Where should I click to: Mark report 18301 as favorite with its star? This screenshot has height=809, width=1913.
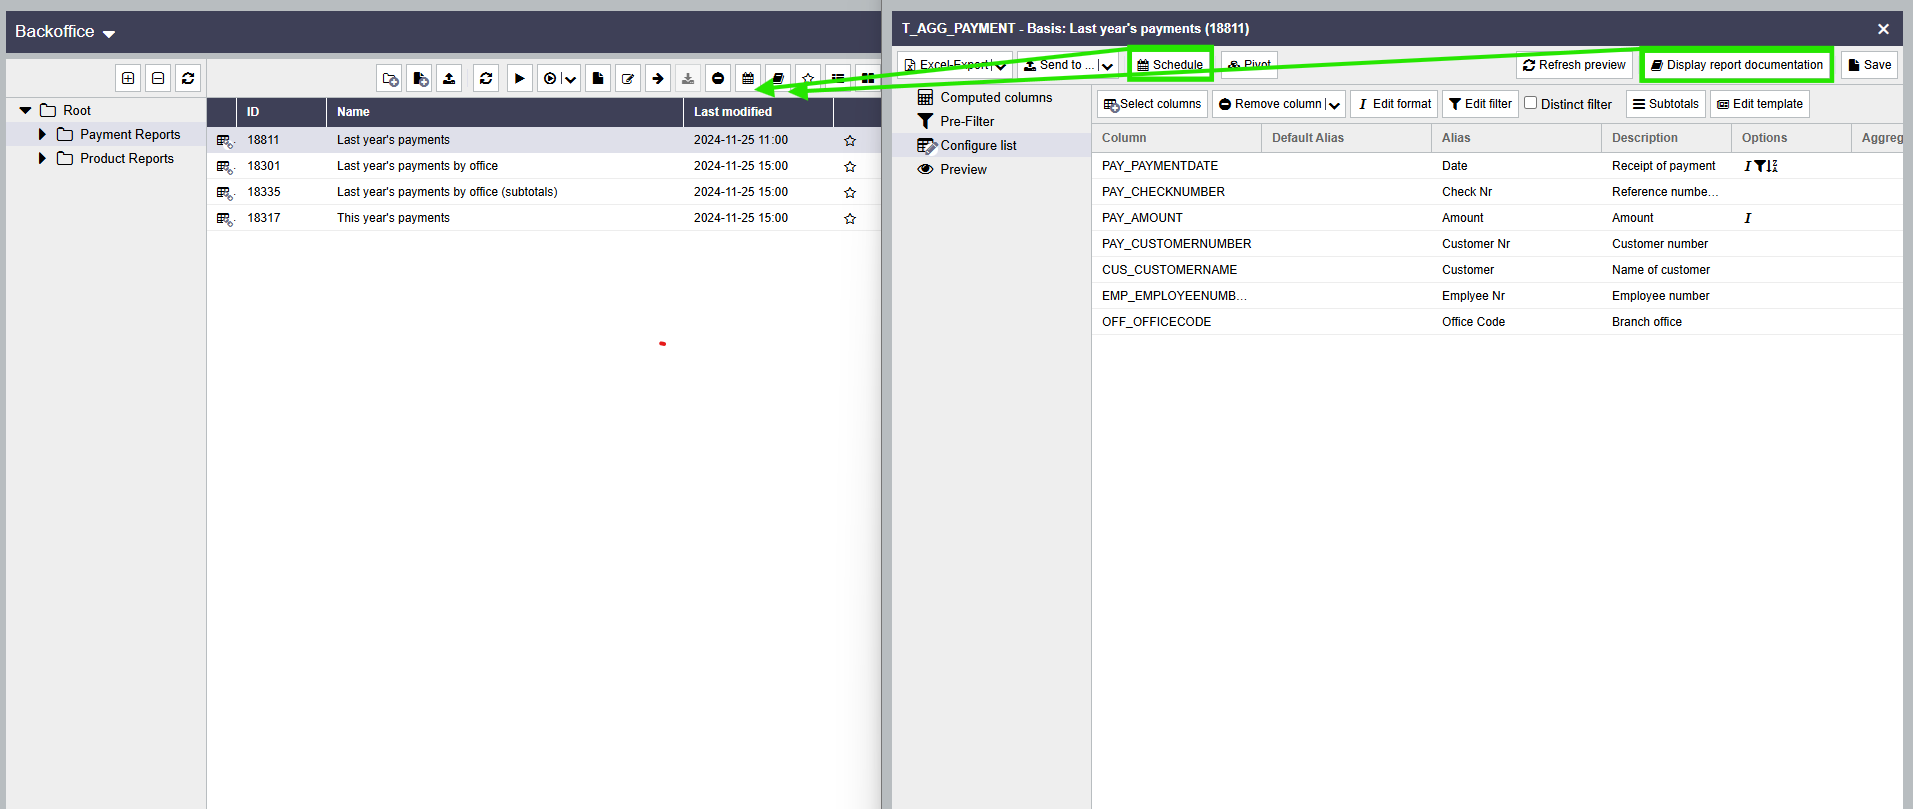point(850,166)
